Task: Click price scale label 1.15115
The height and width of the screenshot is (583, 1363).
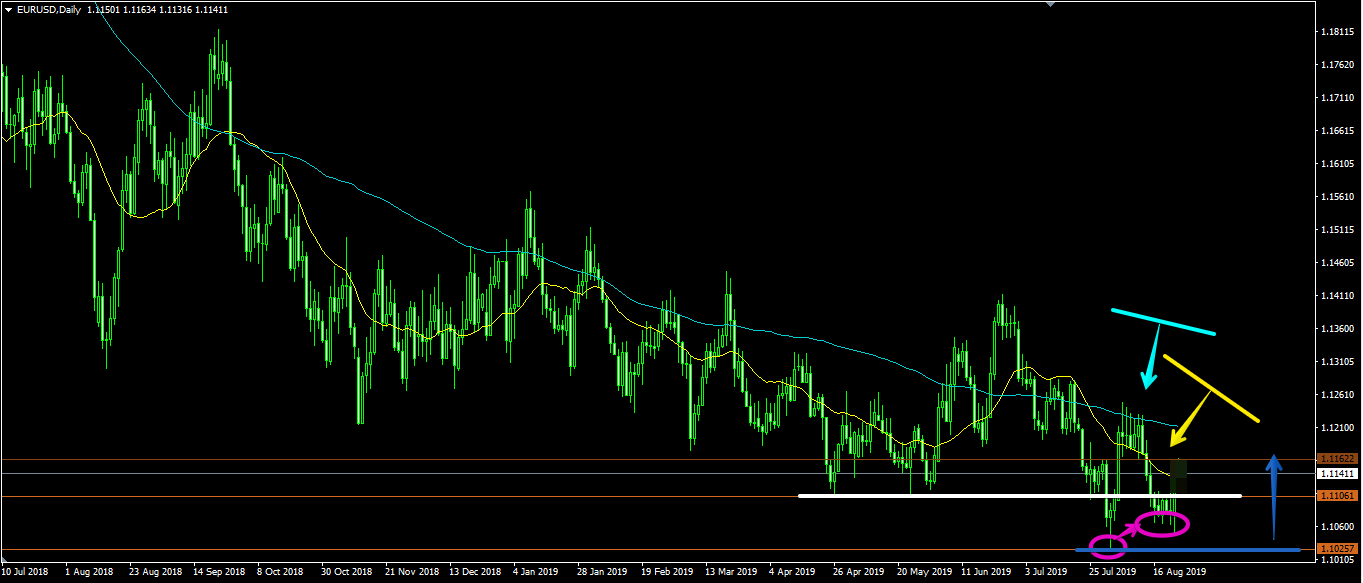Action: tap(1336, 230)
